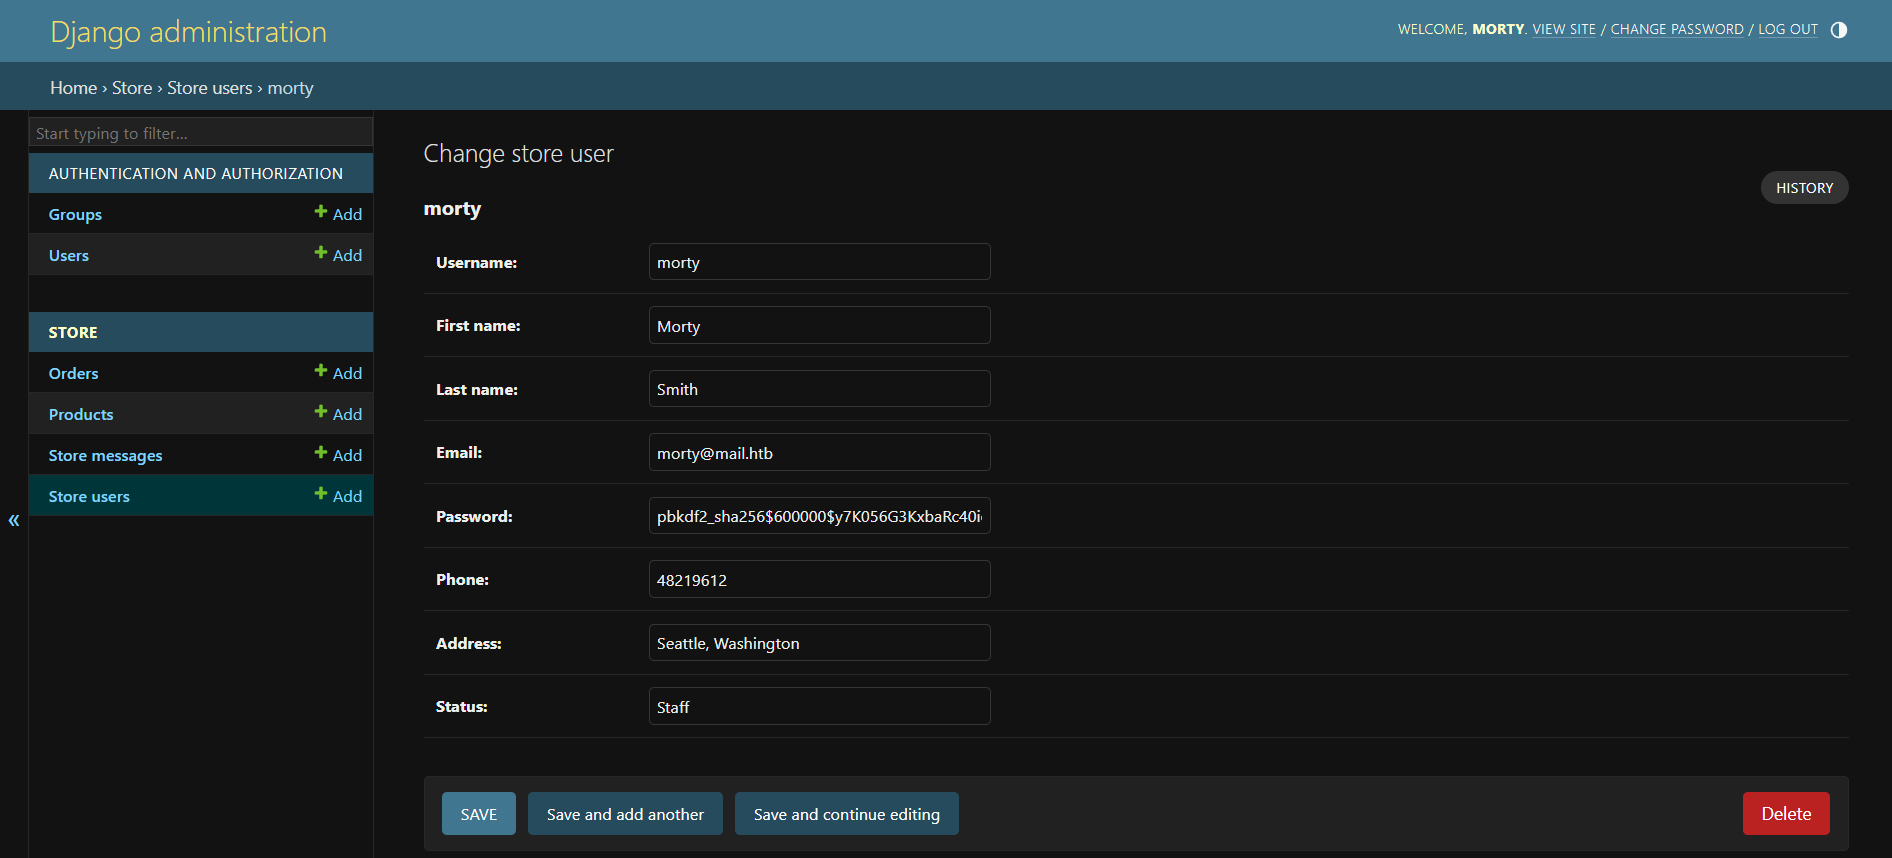1892x858 pixels.
Task: Click the View Site link
Action: 1564,29
